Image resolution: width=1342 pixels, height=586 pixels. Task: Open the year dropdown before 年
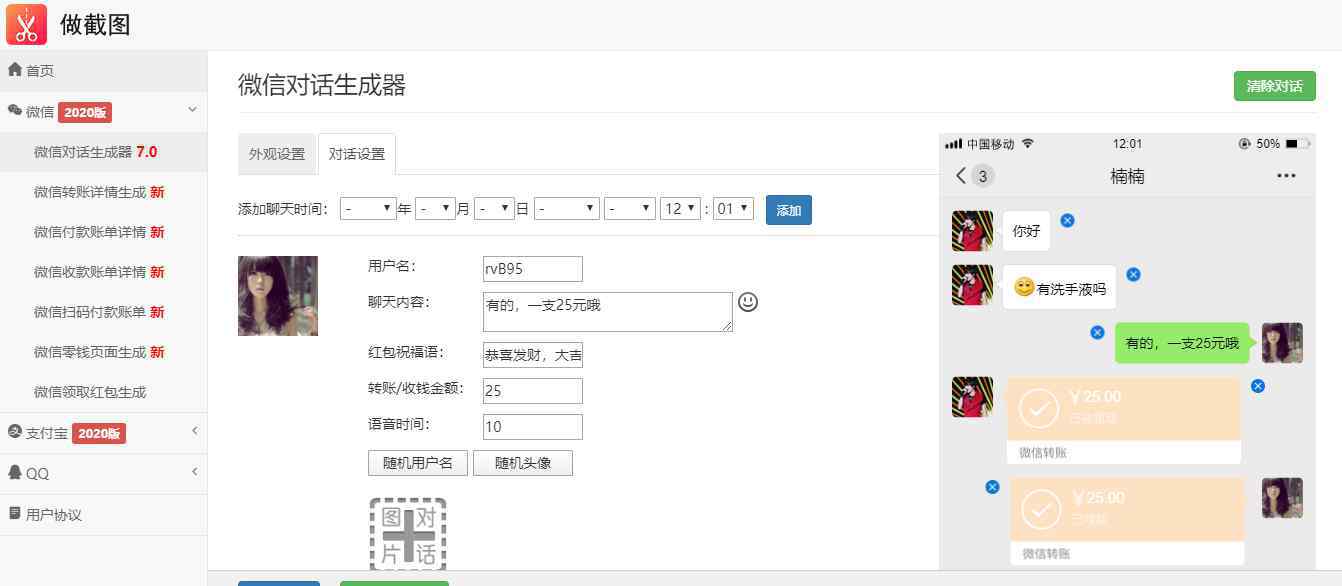point(368,209)
